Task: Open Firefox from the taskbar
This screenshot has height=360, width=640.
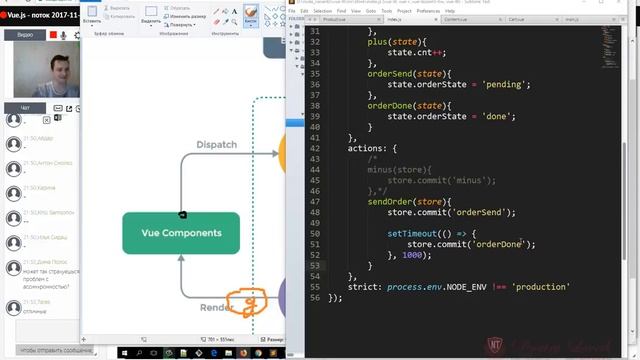Action: 244,353
